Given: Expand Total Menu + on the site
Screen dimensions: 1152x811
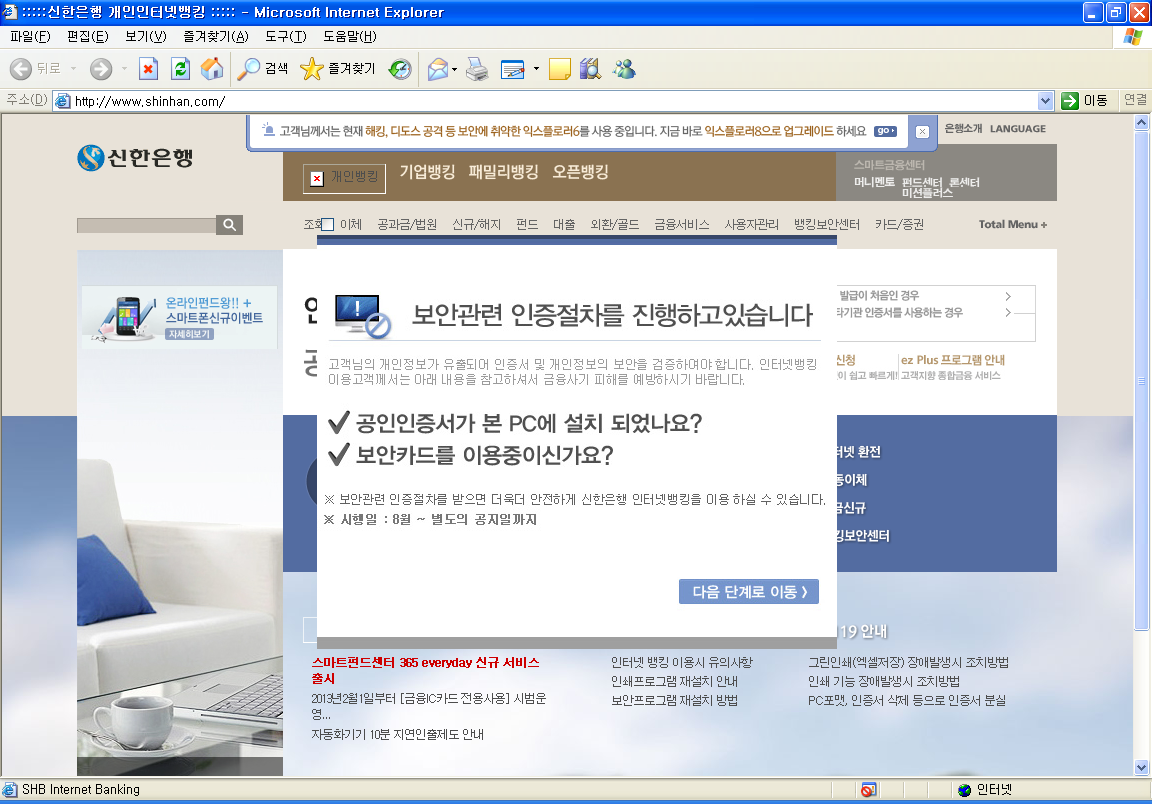Looking at the screenshot, I should pos(1012,224).
